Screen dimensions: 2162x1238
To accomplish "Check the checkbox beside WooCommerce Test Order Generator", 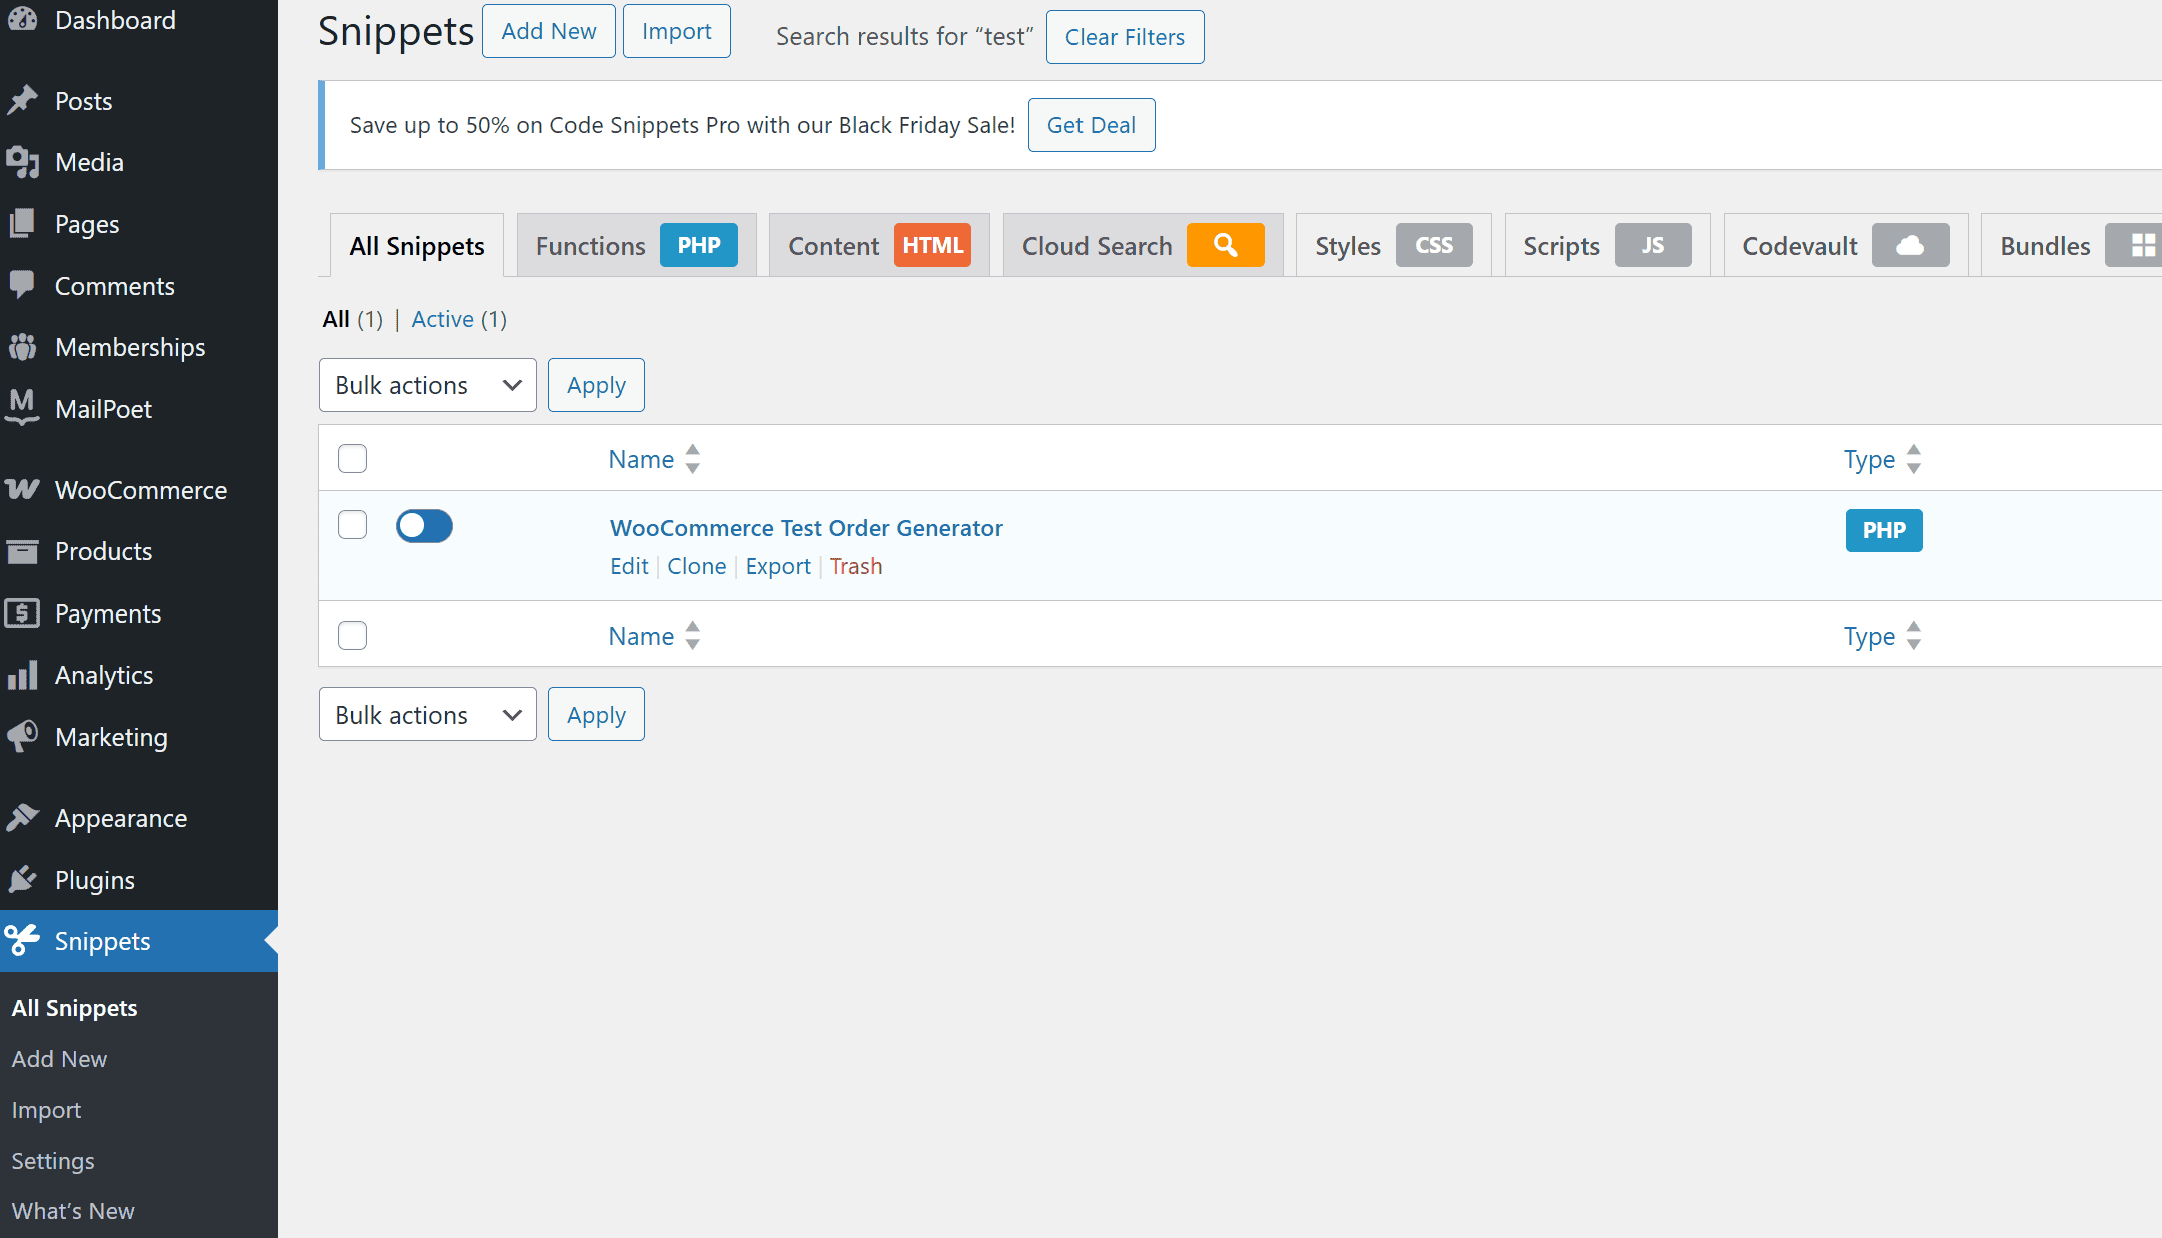I will [x=352, y=524].
